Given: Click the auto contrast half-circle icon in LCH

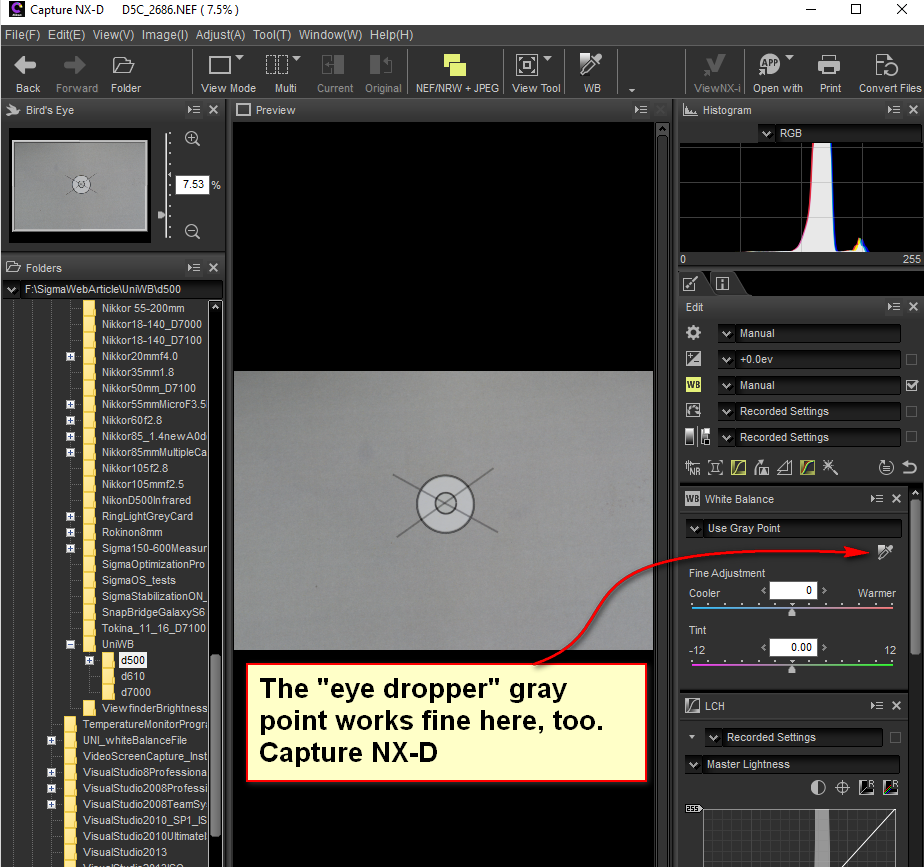Looking at the screenshot, I should 818,788.
